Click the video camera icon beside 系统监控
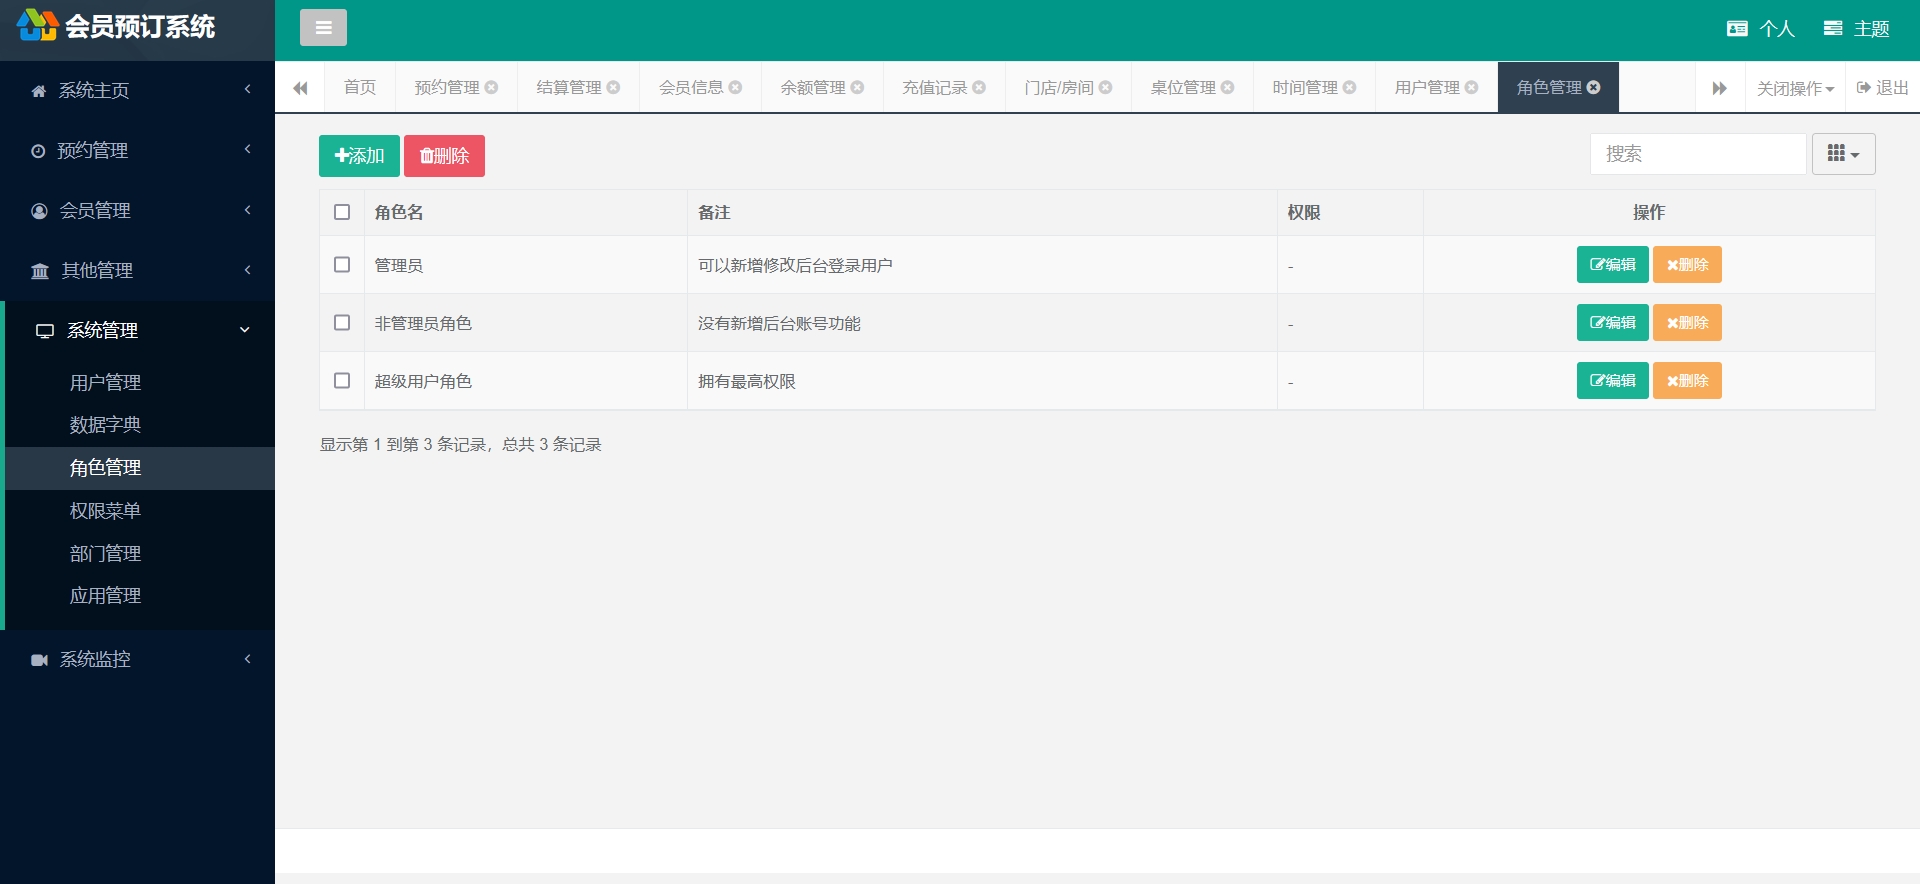Screen dimensions: 1920x884 [x=40, y=660]
